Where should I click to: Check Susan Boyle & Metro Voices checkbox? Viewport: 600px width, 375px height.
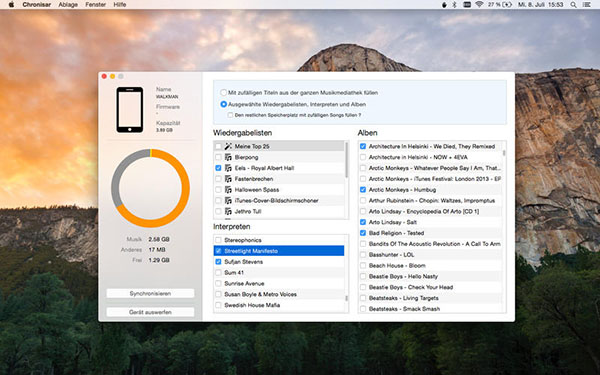(x=218, y=294)
